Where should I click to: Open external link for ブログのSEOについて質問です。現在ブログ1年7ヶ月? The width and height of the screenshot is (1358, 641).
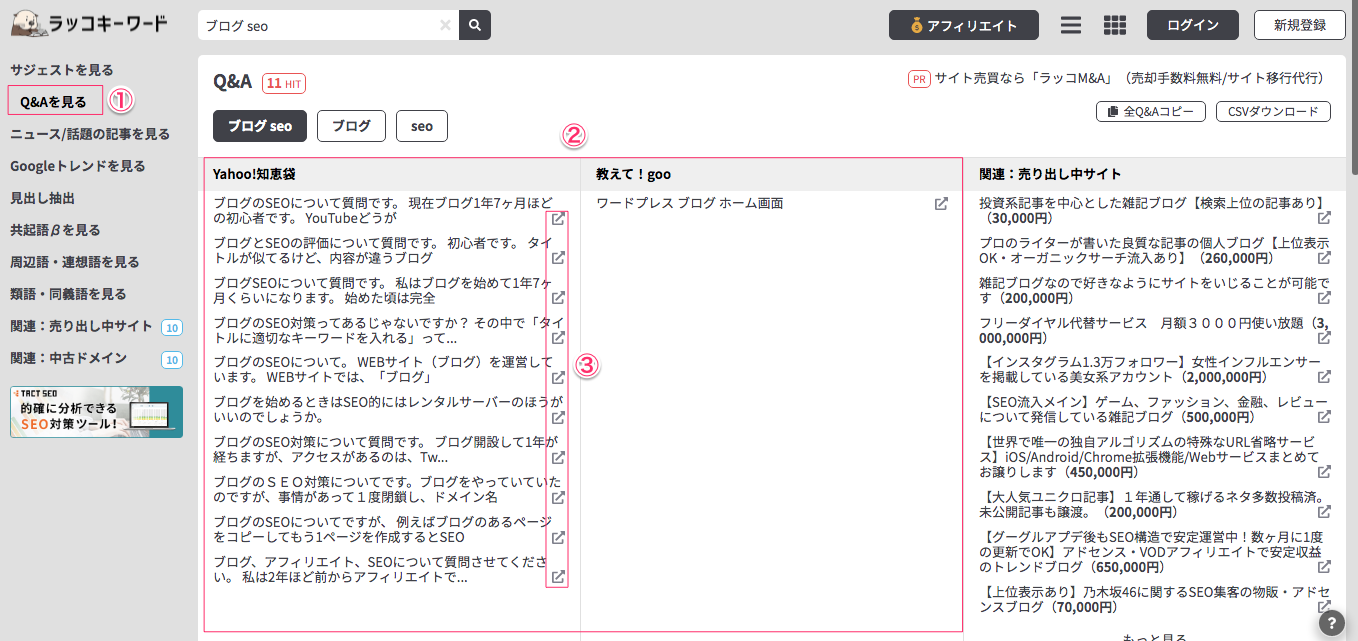pos(559,218)
